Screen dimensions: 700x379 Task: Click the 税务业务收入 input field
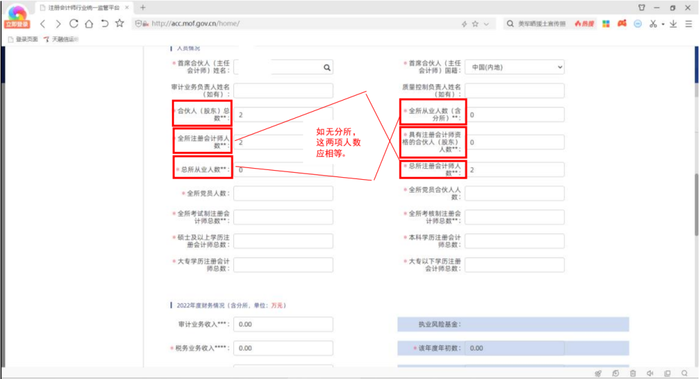283,348
